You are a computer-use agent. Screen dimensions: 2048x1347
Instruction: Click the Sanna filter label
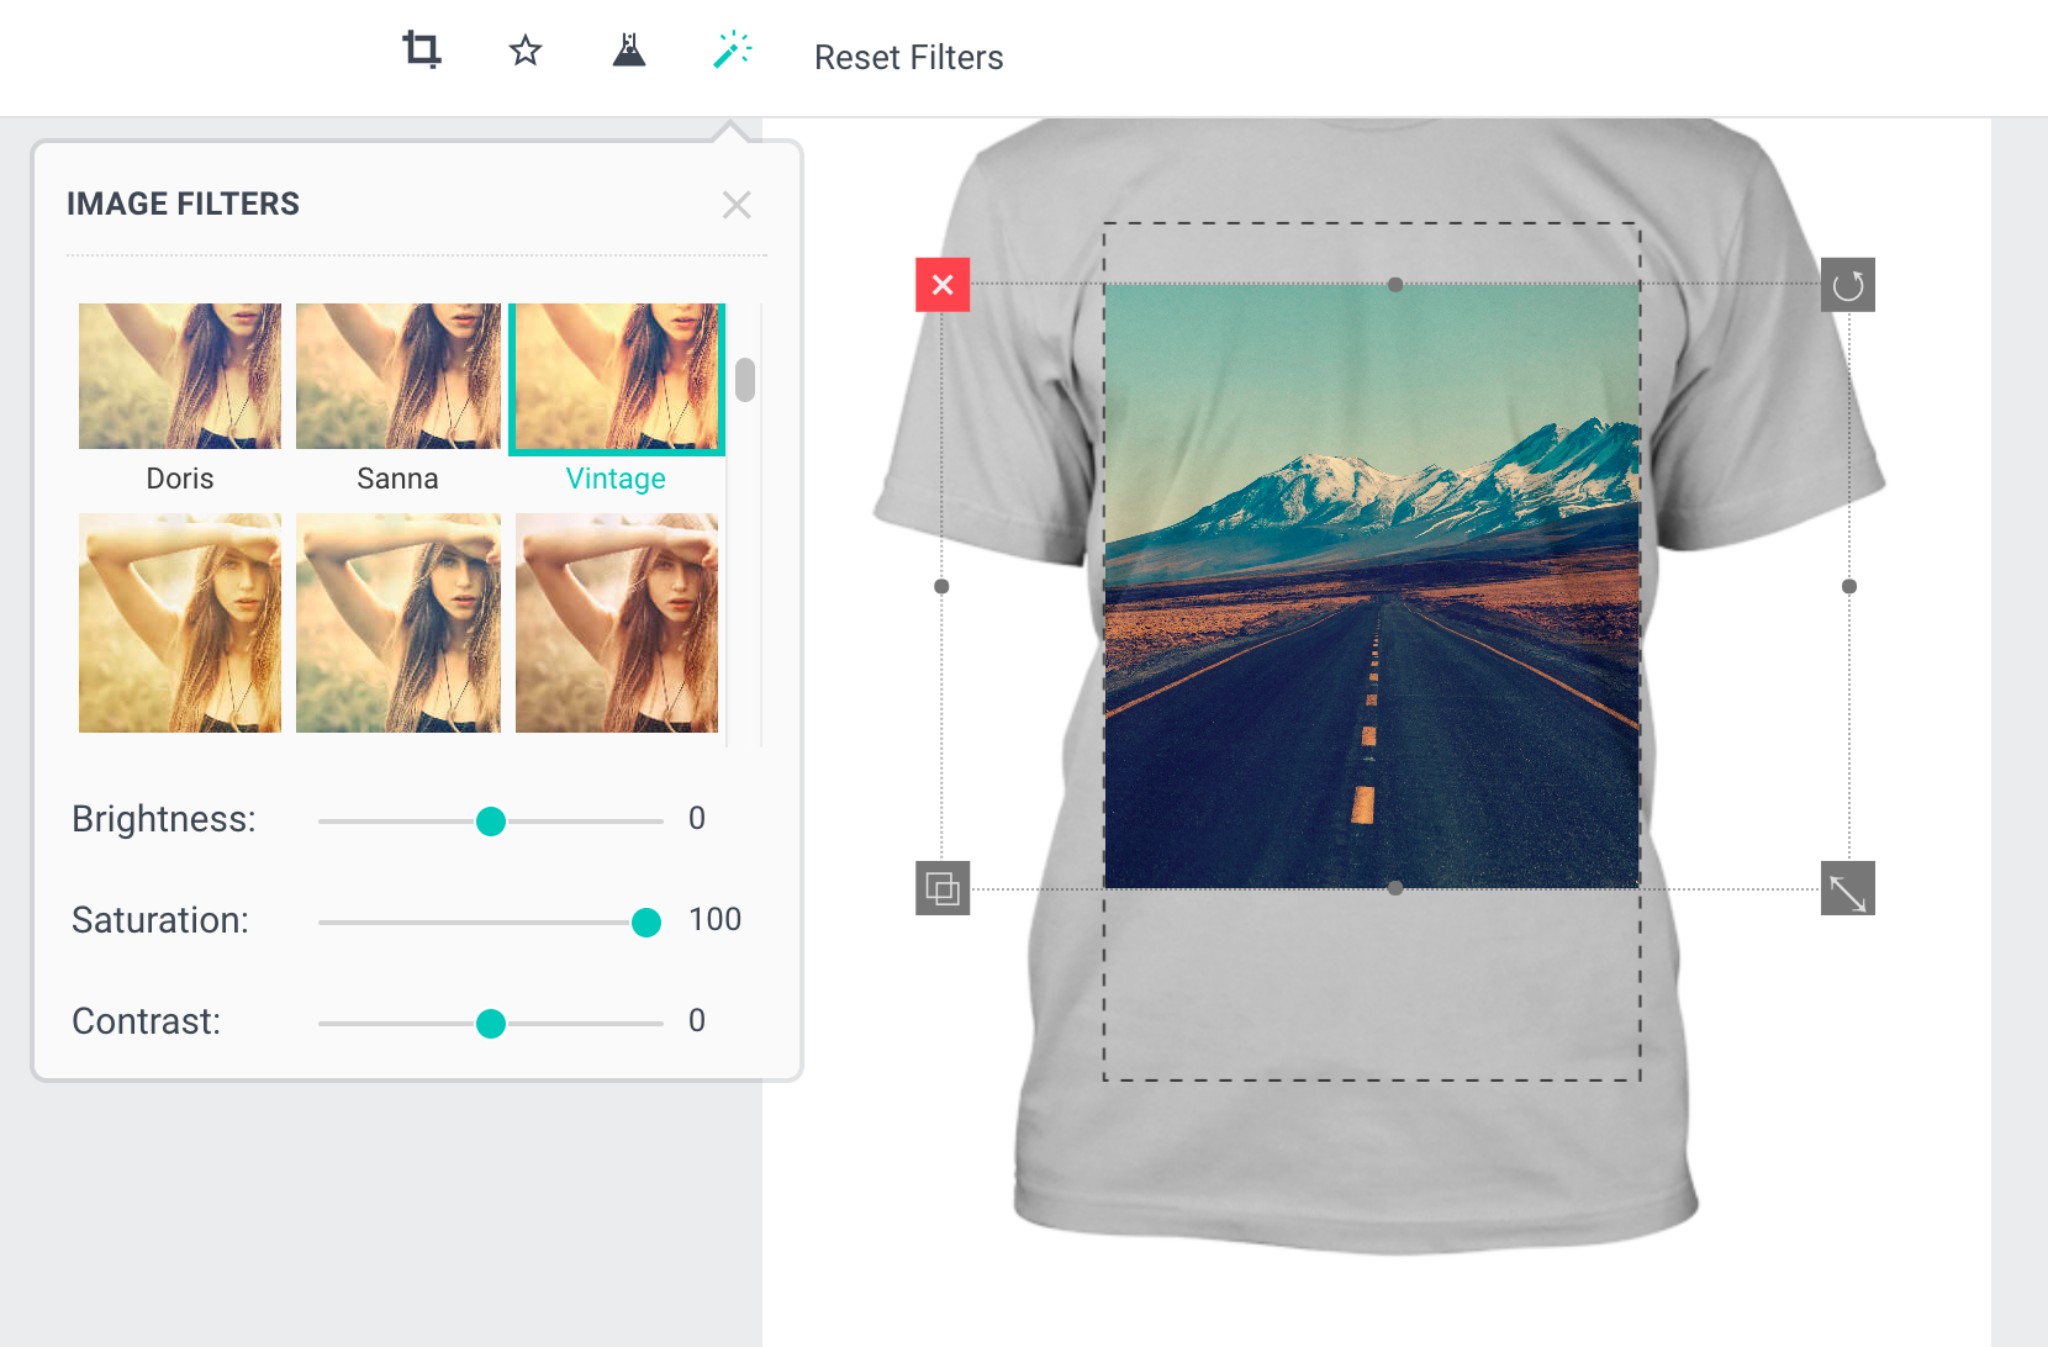(x=398, y=478)
